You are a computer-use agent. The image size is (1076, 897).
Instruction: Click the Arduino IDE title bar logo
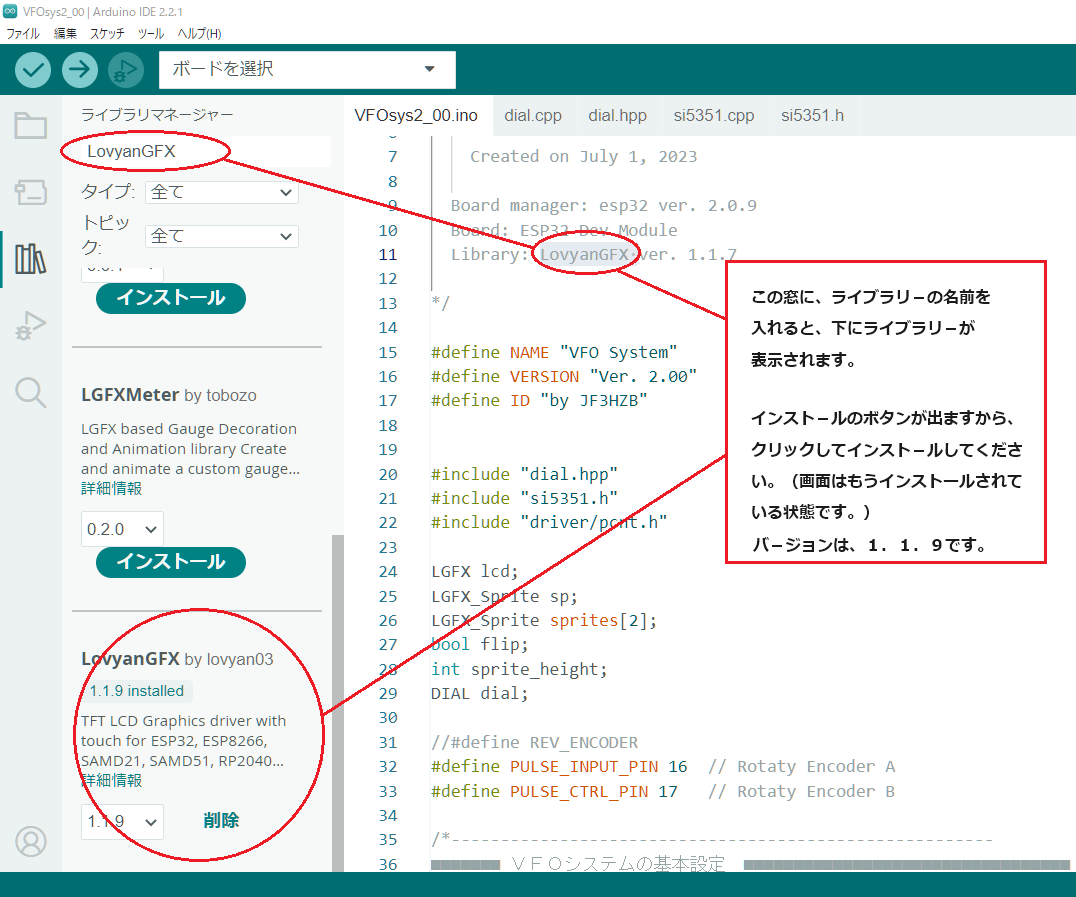pos(10,11)
